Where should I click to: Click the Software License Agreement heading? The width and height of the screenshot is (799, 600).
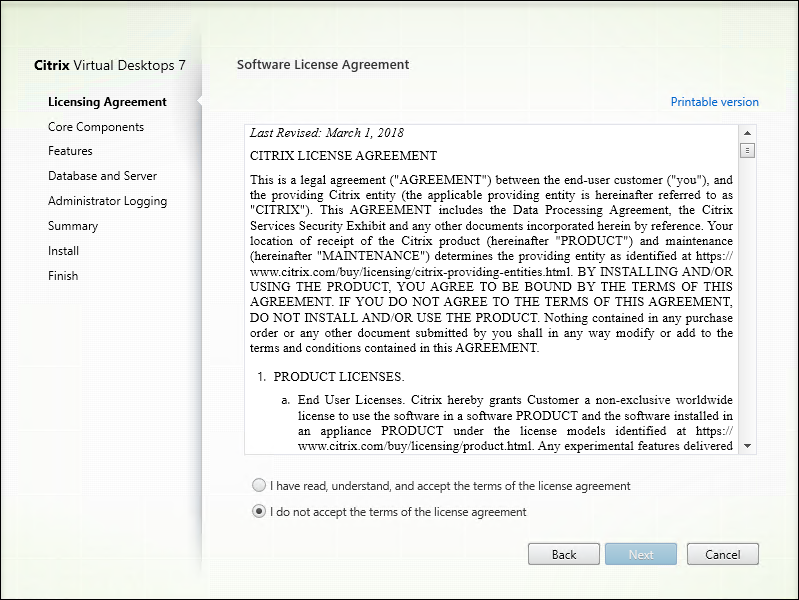(x=323, y=64)
